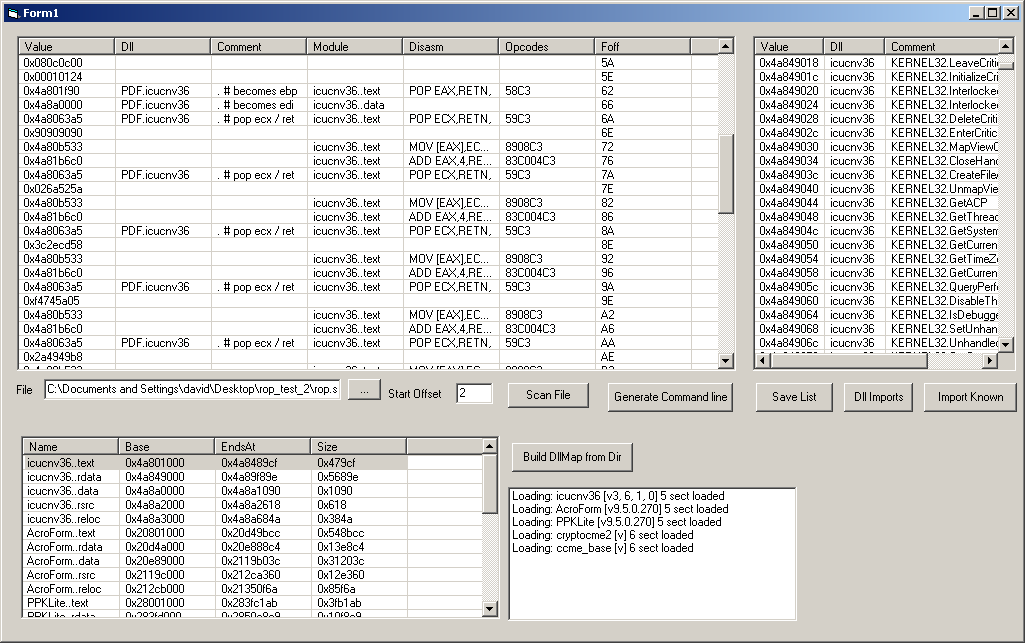Select AcroForm..data module row

click(252, 561)
